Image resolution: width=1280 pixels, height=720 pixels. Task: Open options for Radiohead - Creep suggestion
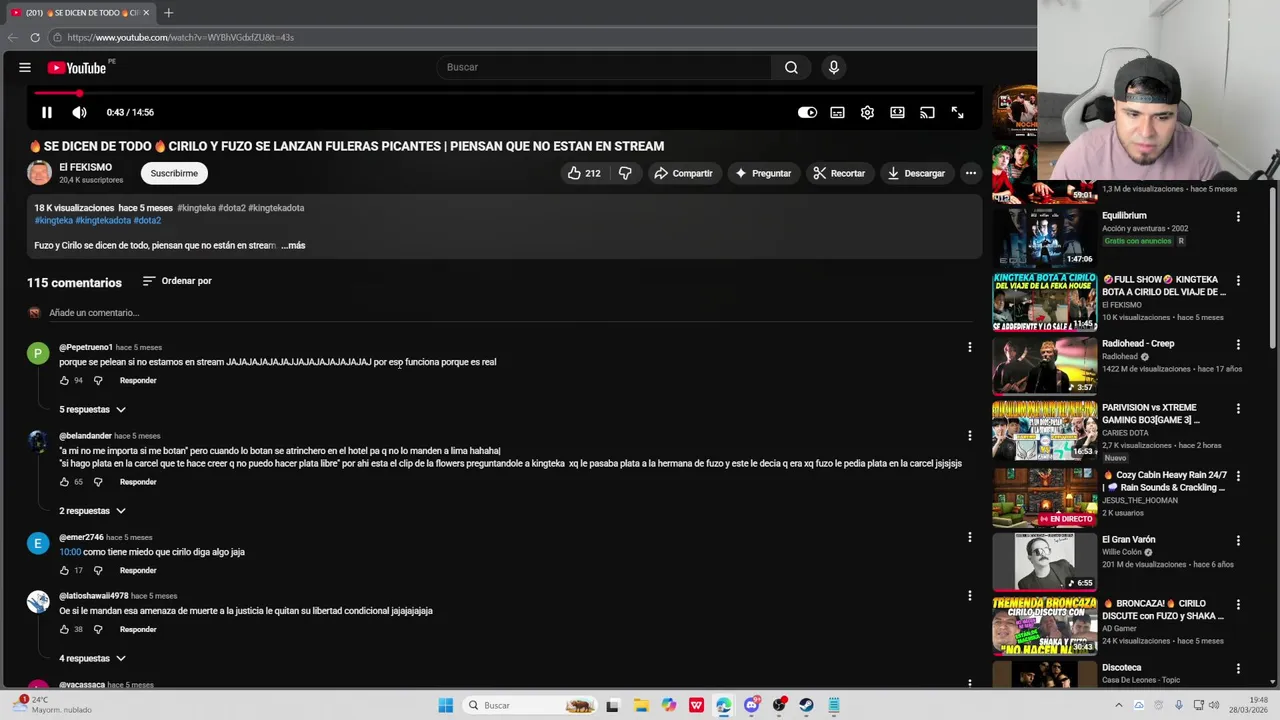[1238, 345]
